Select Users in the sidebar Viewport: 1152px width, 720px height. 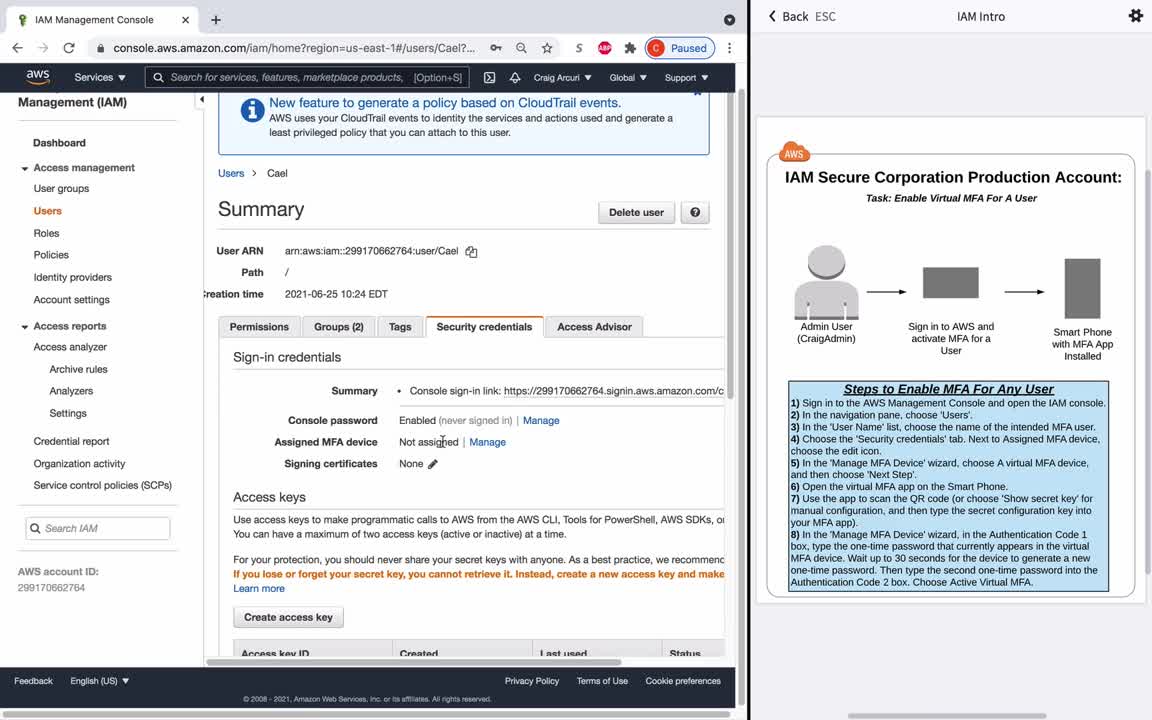pyautogui.click(x=47, y=211)
